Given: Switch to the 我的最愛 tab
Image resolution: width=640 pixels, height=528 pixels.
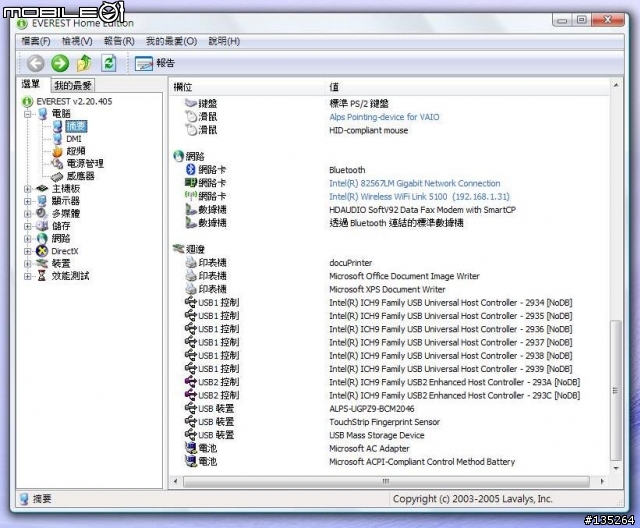Looking at the screenshot, I should pos(73,85).
